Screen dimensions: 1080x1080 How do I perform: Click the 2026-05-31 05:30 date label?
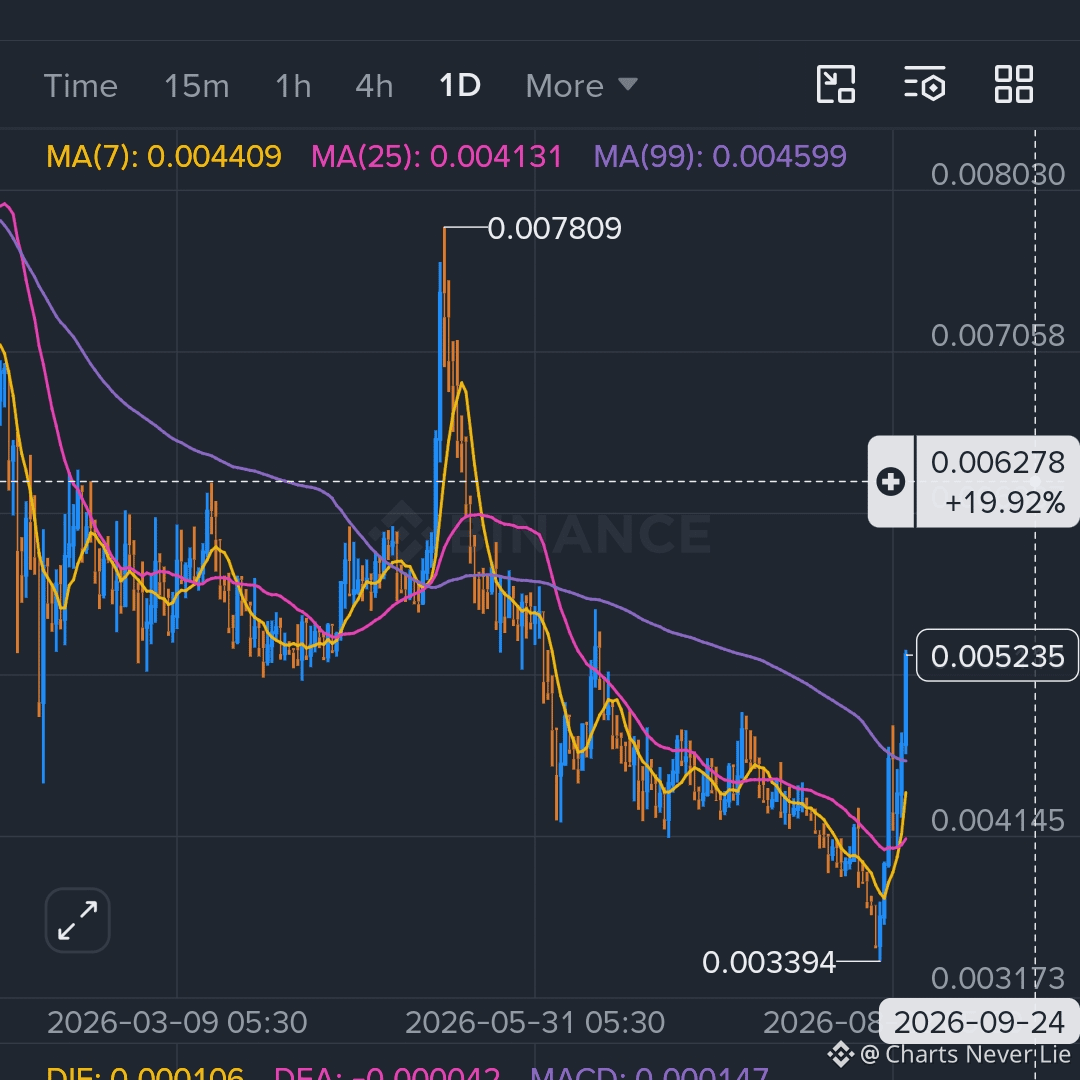534,1023
